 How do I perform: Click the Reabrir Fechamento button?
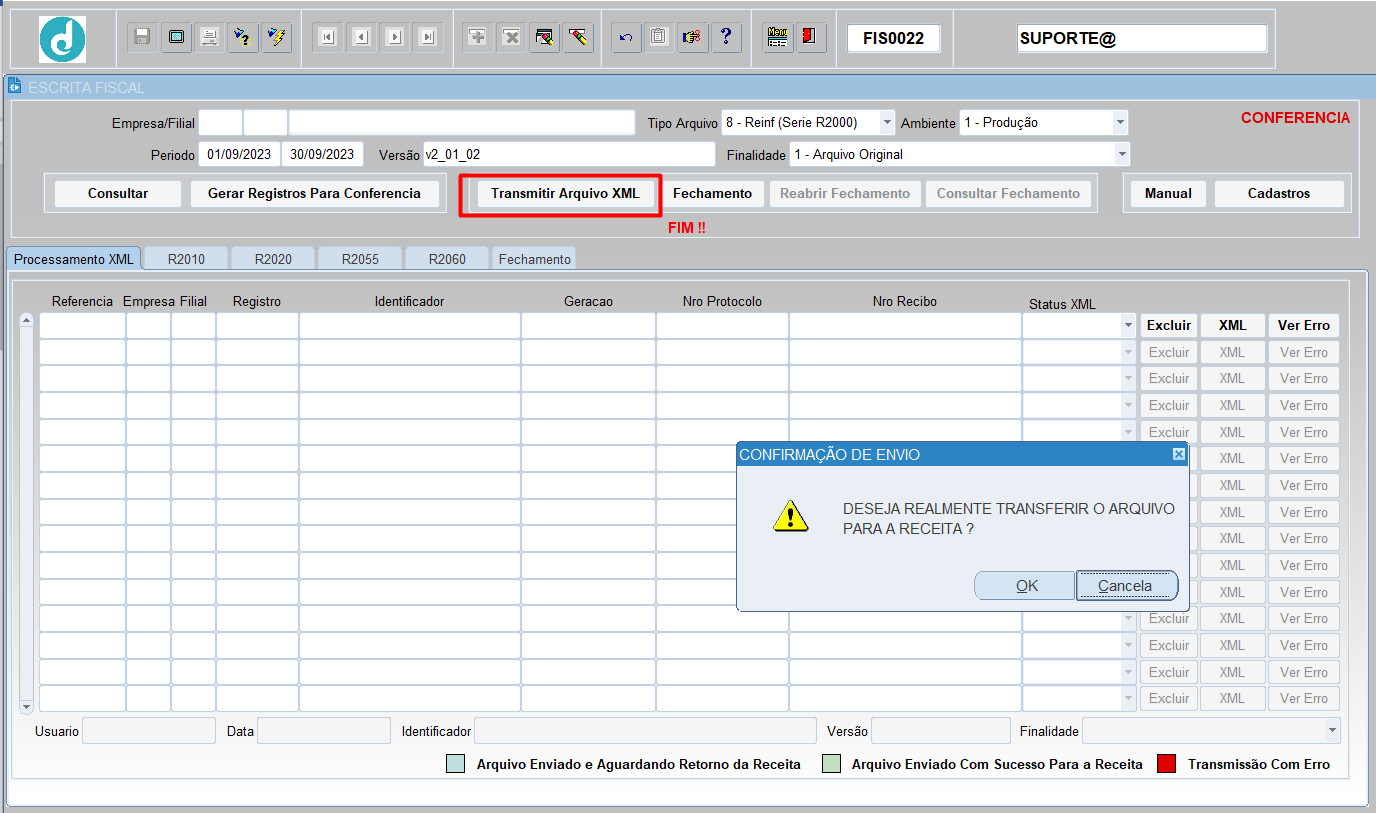[845, 193]
